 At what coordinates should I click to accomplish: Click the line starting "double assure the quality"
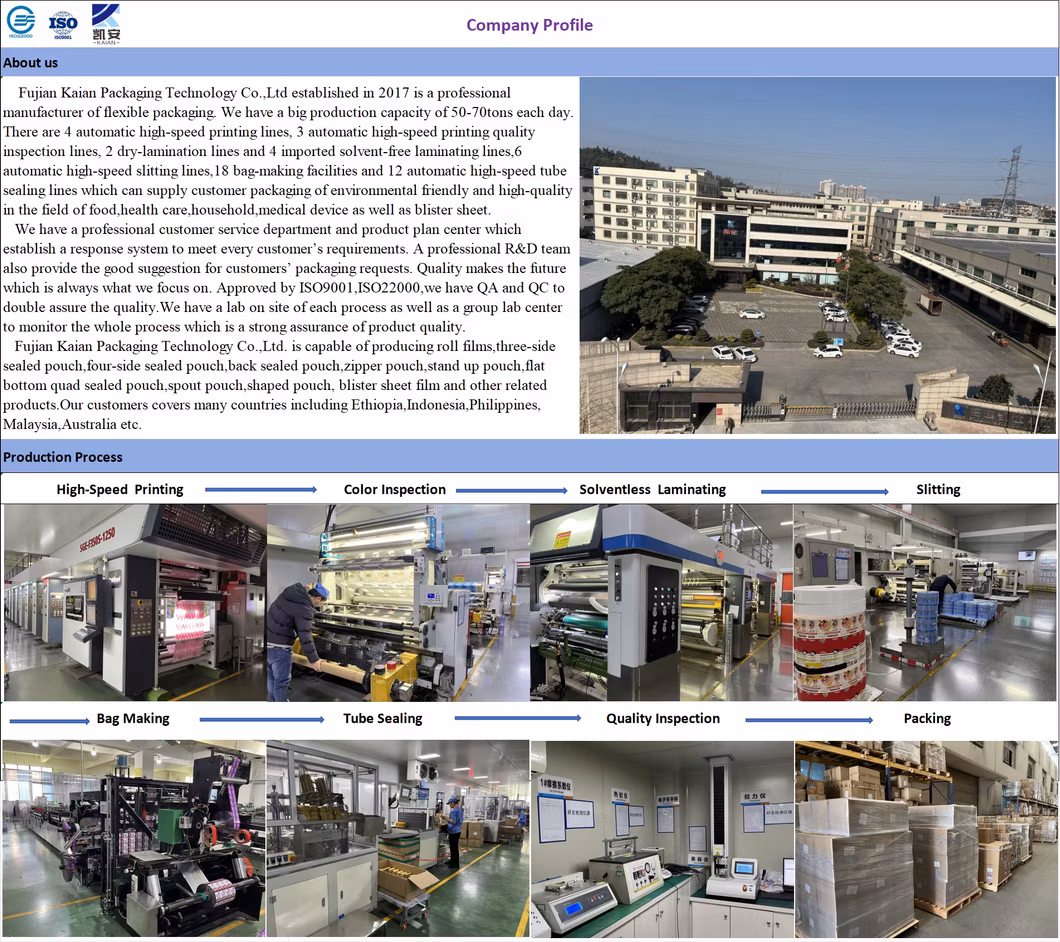coord(283,308)
